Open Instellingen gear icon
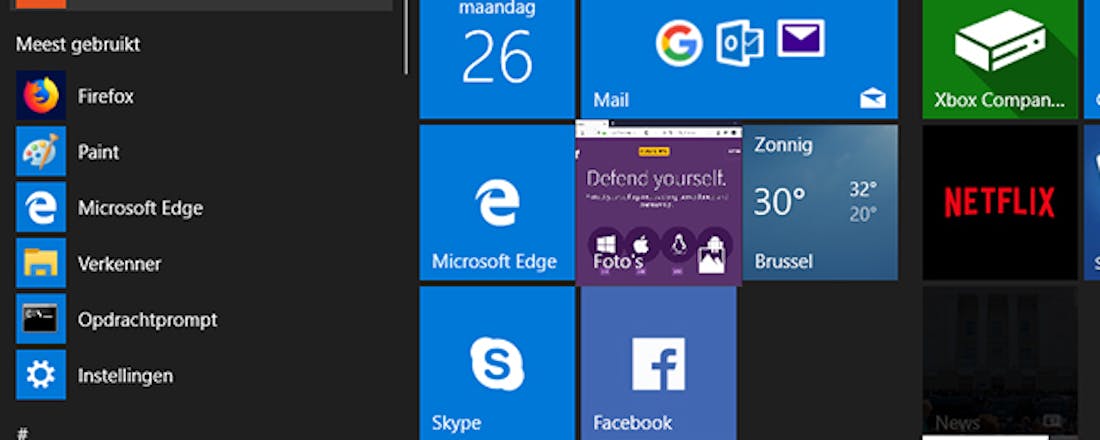 (41, 375)
